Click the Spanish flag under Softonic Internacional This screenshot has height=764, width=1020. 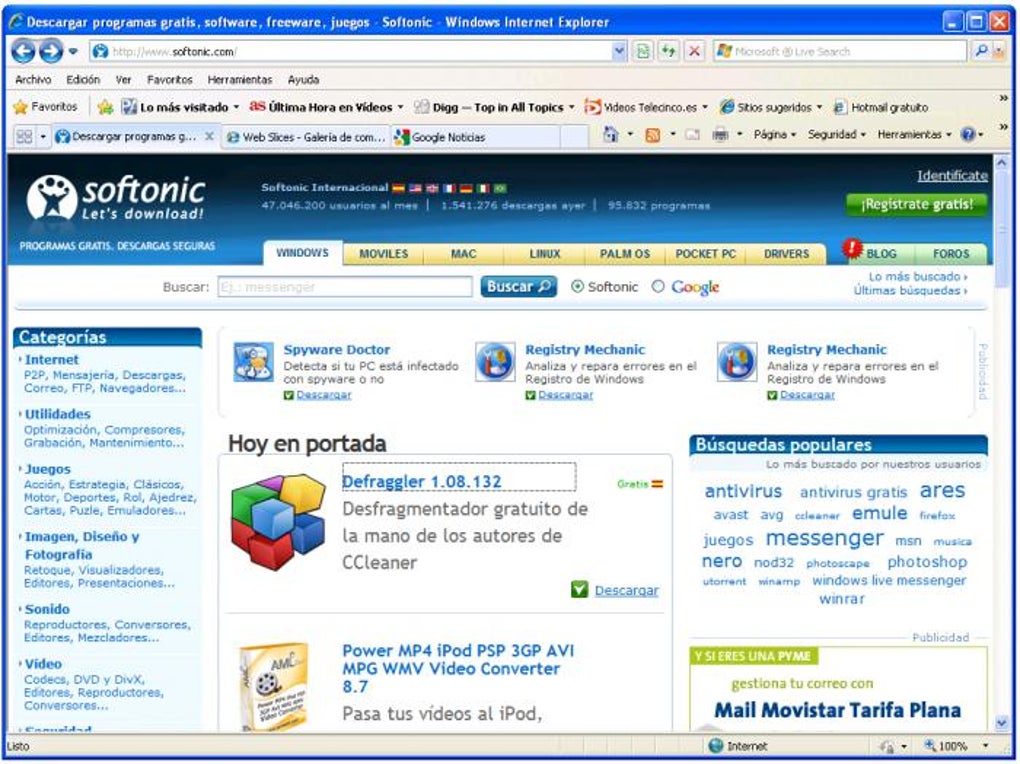point(398,188)
